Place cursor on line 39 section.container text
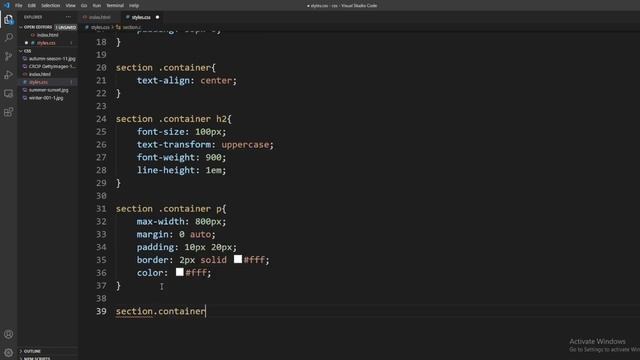 pos(160,311)
